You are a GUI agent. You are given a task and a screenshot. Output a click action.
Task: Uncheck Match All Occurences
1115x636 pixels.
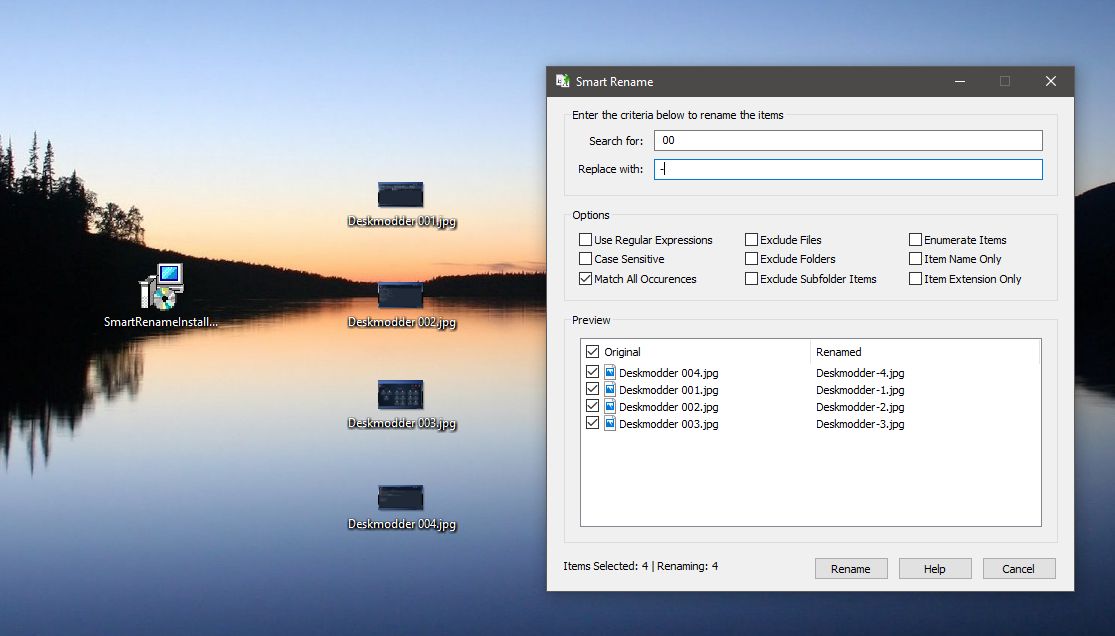[585, 279]
